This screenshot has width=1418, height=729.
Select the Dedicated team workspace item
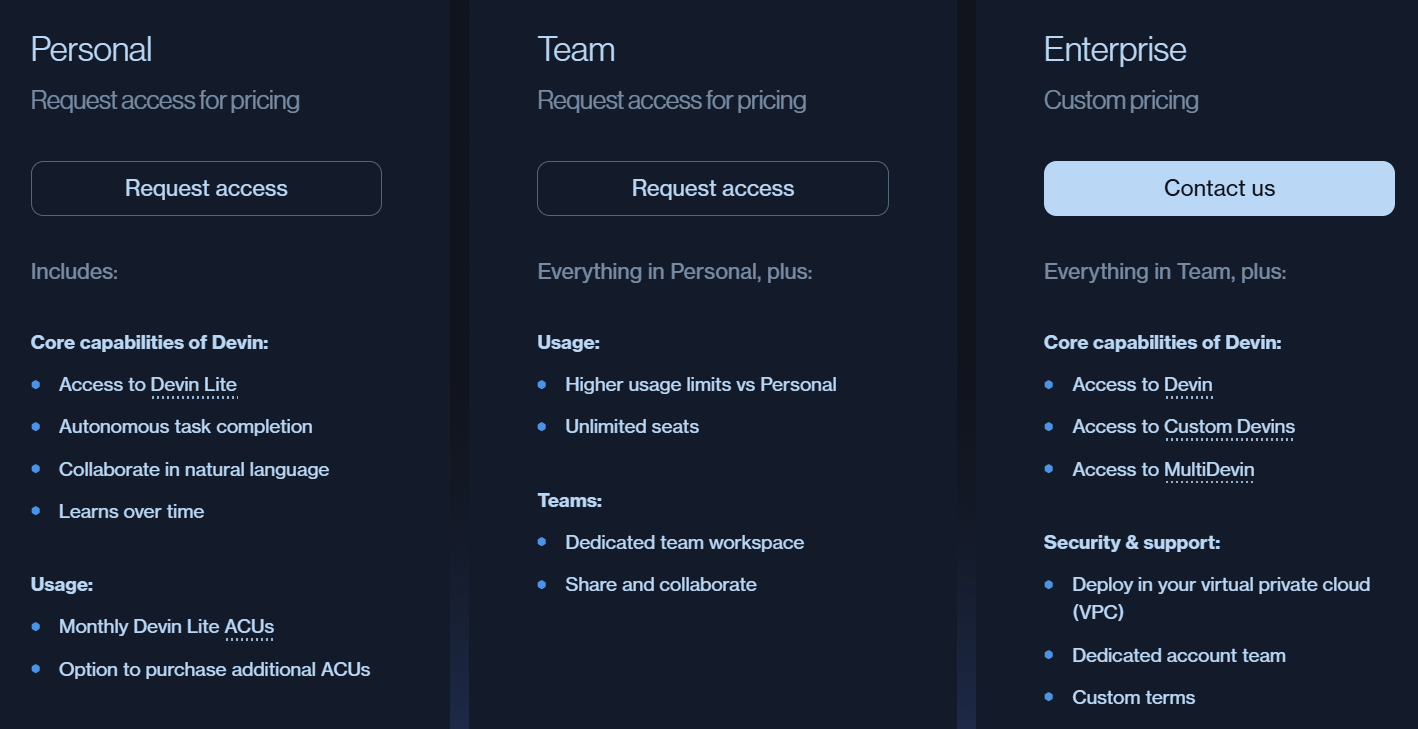tap(684, 543)
